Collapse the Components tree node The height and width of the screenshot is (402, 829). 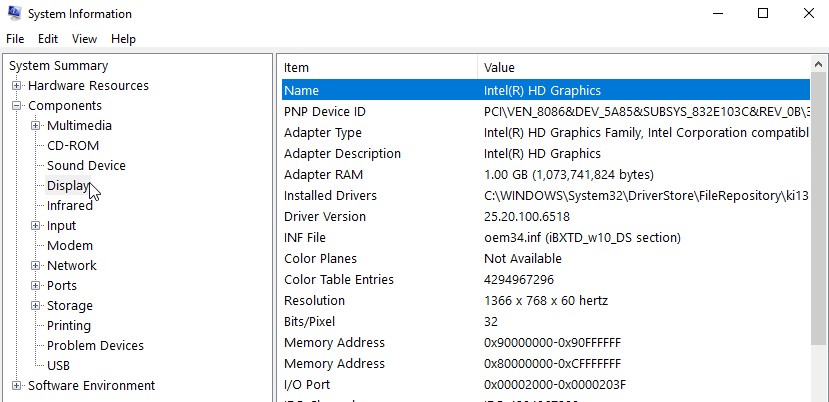pyautogui.click(x=17, y=106)
